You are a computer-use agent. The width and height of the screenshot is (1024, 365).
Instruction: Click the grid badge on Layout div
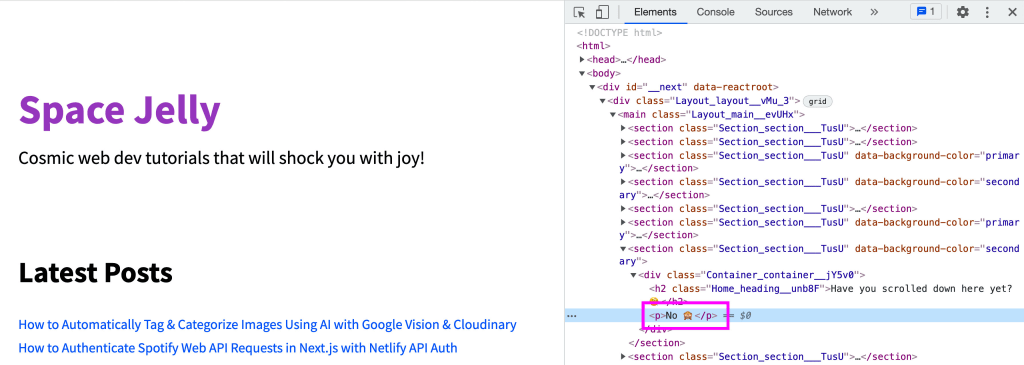pyautogui.click(x=818, y=101)
